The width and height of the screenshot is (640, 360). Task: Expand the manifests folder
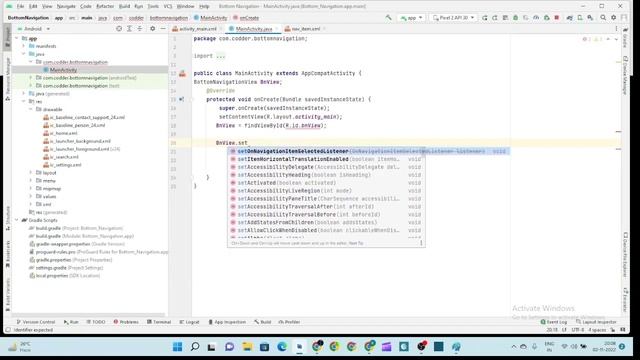click(x=24, y=46)
